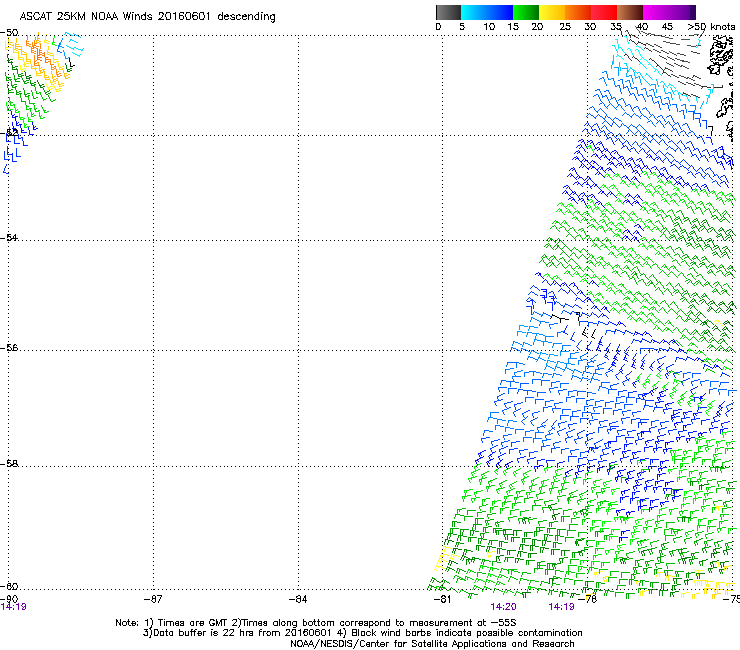
Task: Click the 'Data buffer is 22 hrs' note line
Action: coord(362,633)
